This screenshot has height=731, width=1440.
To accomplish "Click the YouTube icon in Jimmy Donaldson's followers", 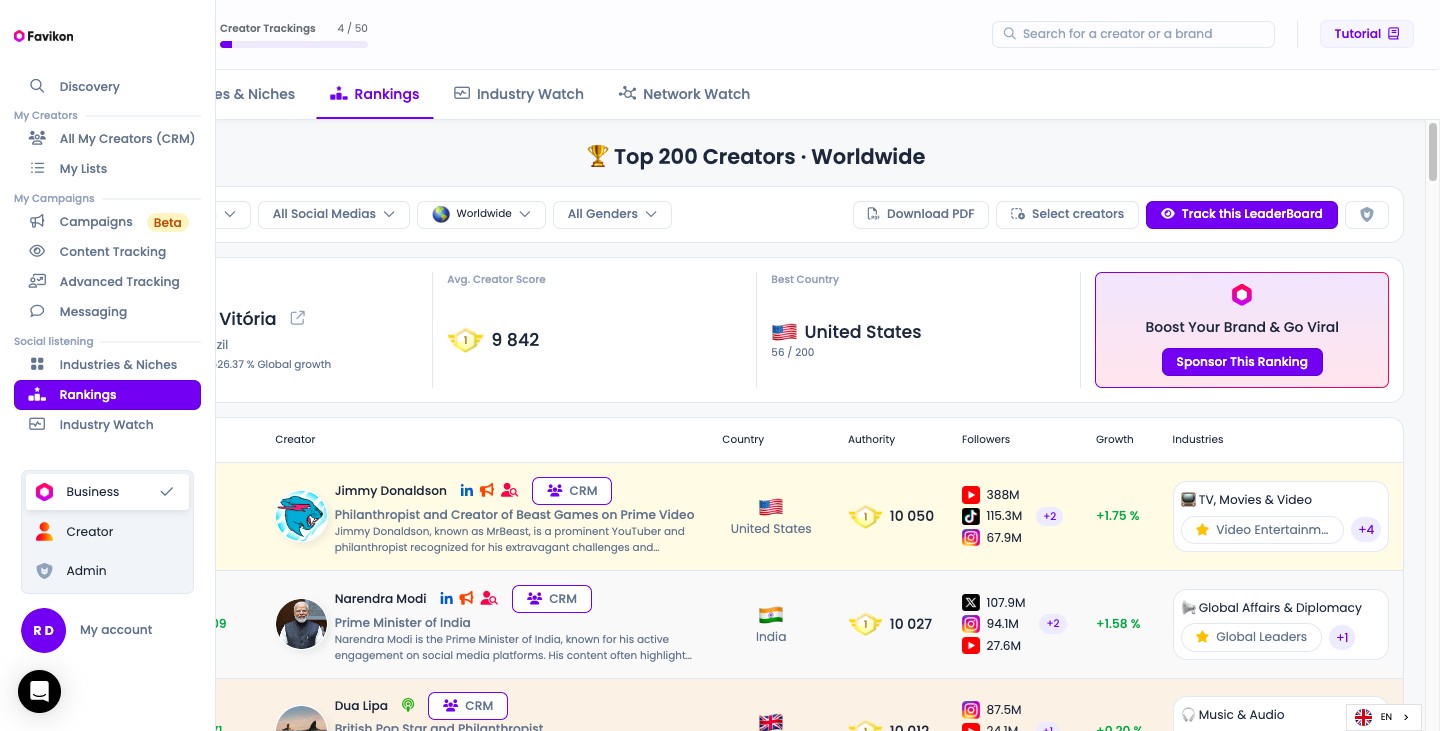I will pos(970,495).
